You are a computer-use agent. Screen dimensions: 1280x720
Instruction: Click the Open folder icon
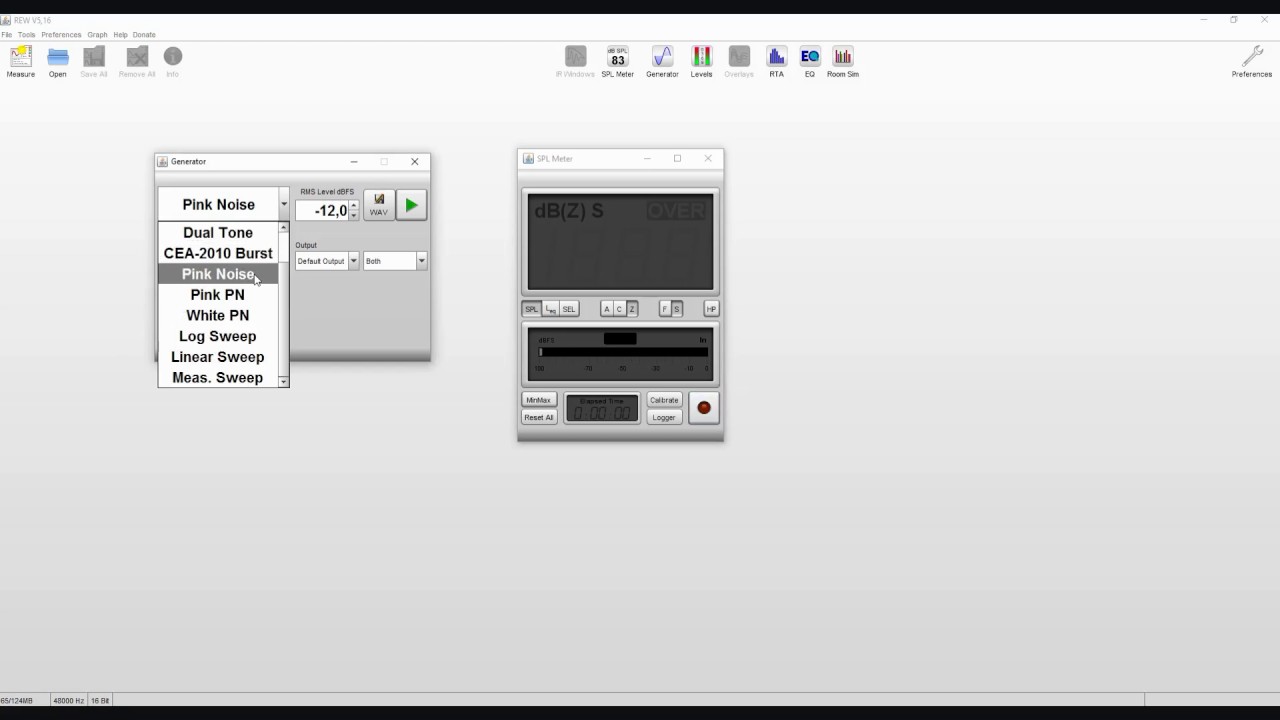(x=58, y=61)
